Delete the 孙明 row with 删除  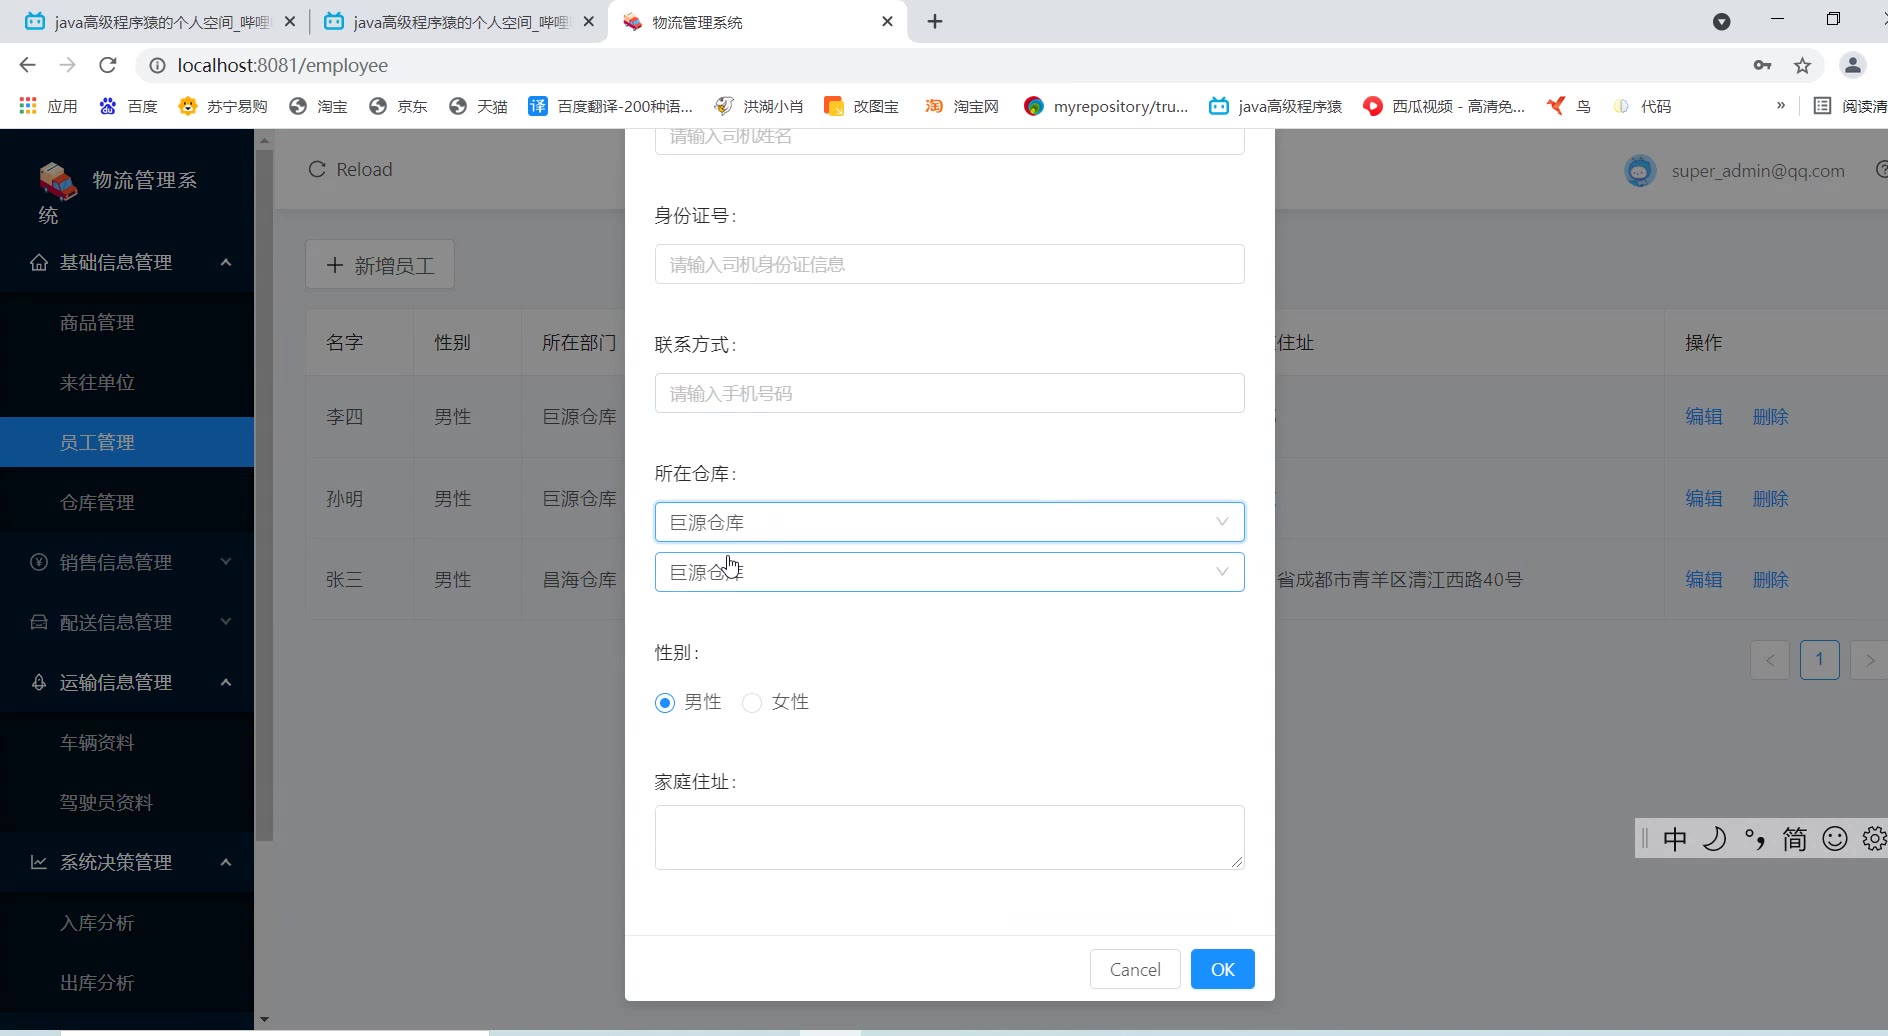(1770, 498)
